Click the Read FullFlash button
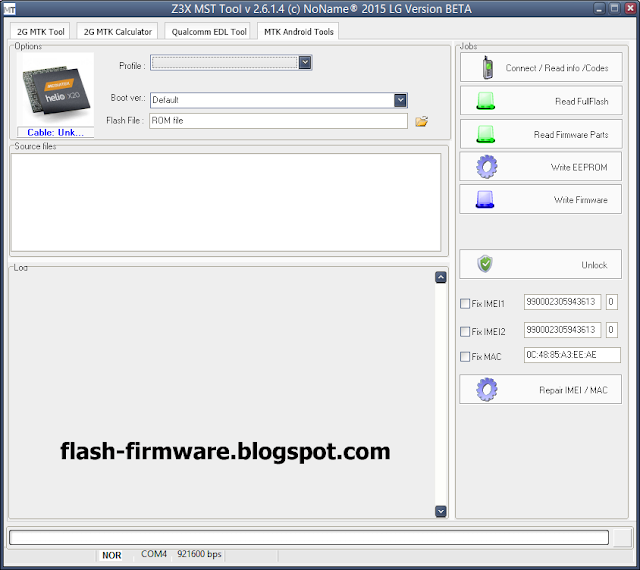640x570 pixels. [541, 101]
